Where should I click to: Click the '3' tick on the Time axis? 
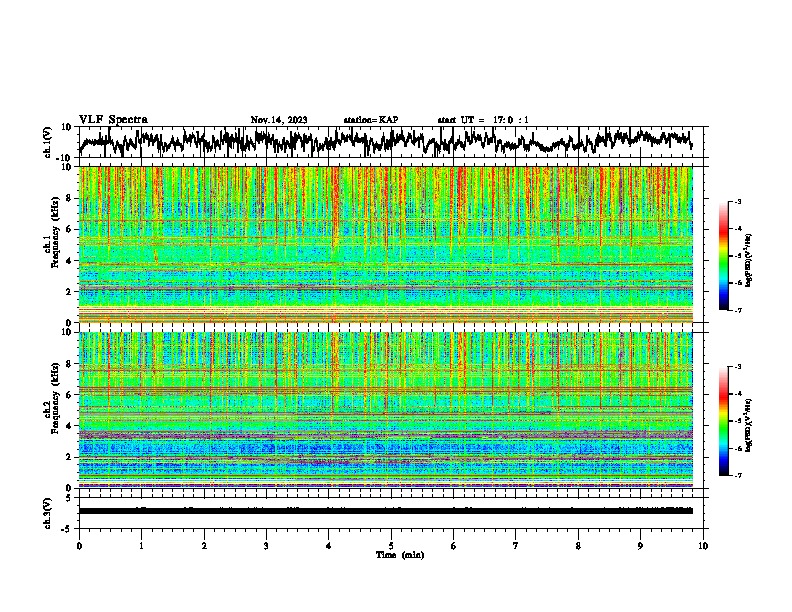(266, 546)
